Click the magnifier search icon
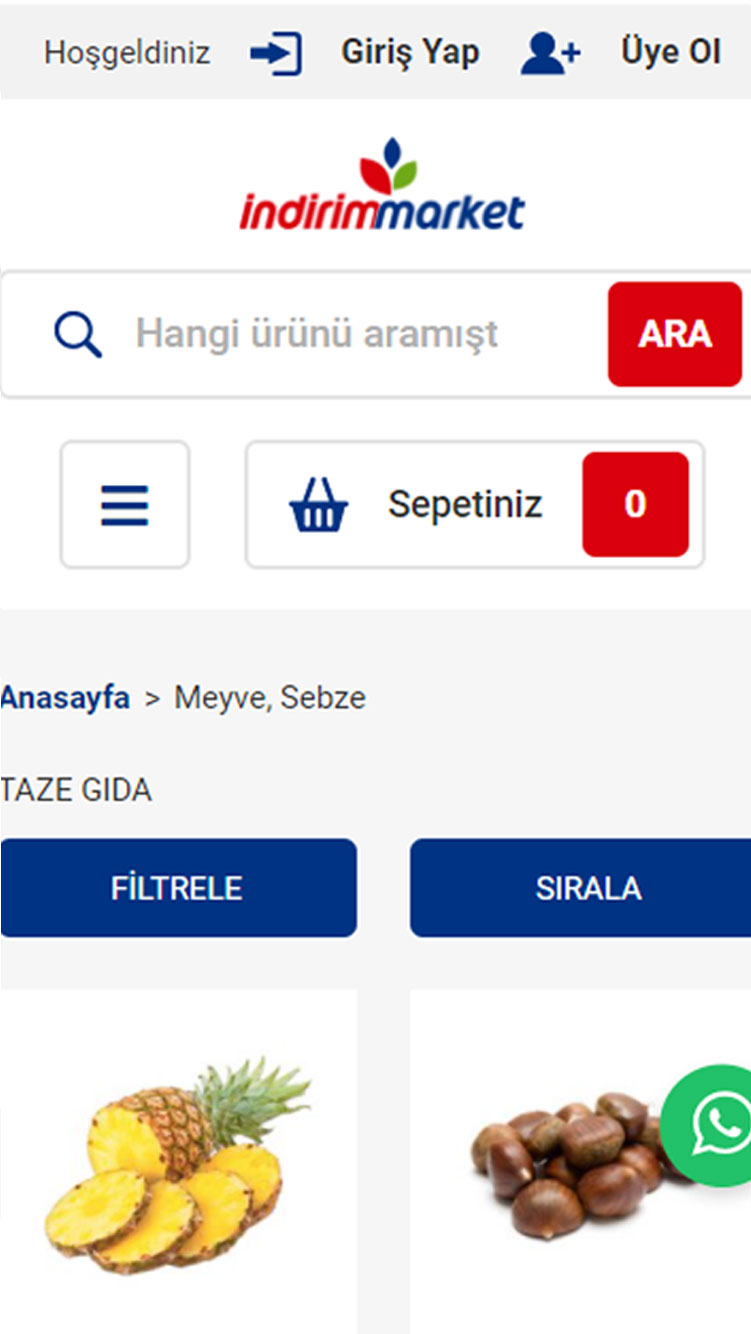This screenshot has height=1334, width=751. pos(78,334)
